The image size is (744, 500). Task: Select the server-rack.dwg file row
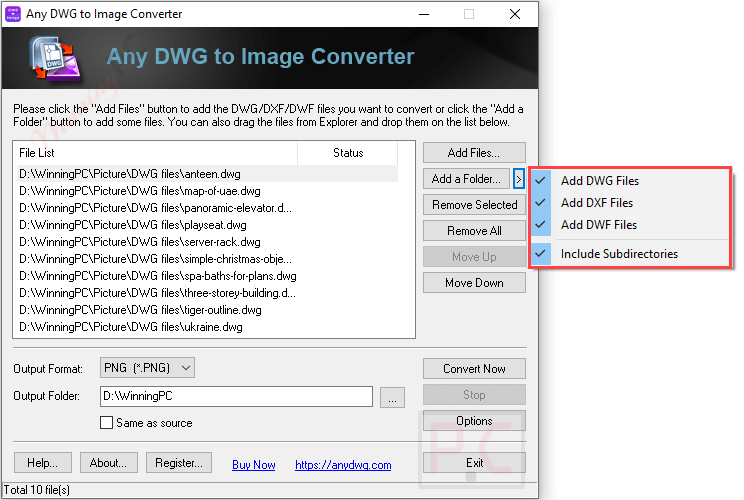point(207,242)
